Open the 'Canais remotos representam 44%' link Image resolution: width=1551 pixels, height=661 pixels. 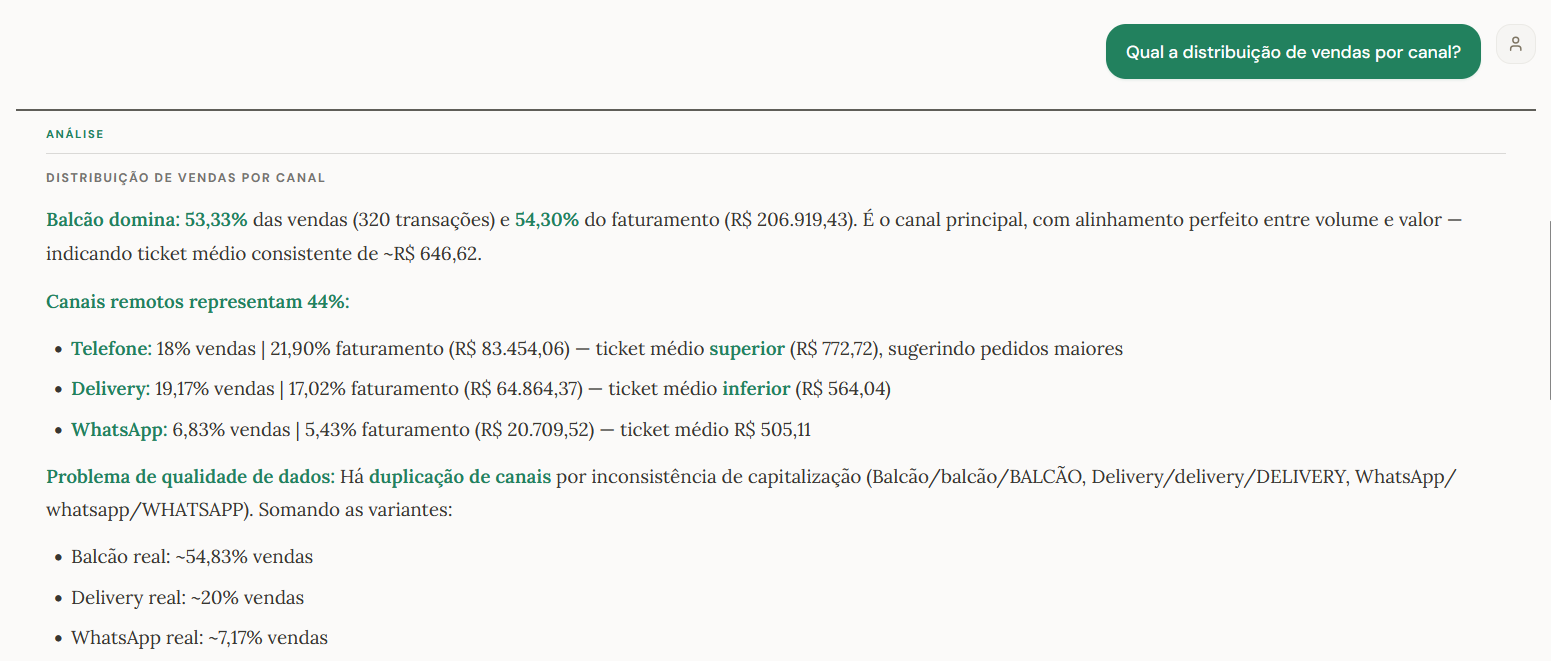pyautogui.click(x=197, y=301)
